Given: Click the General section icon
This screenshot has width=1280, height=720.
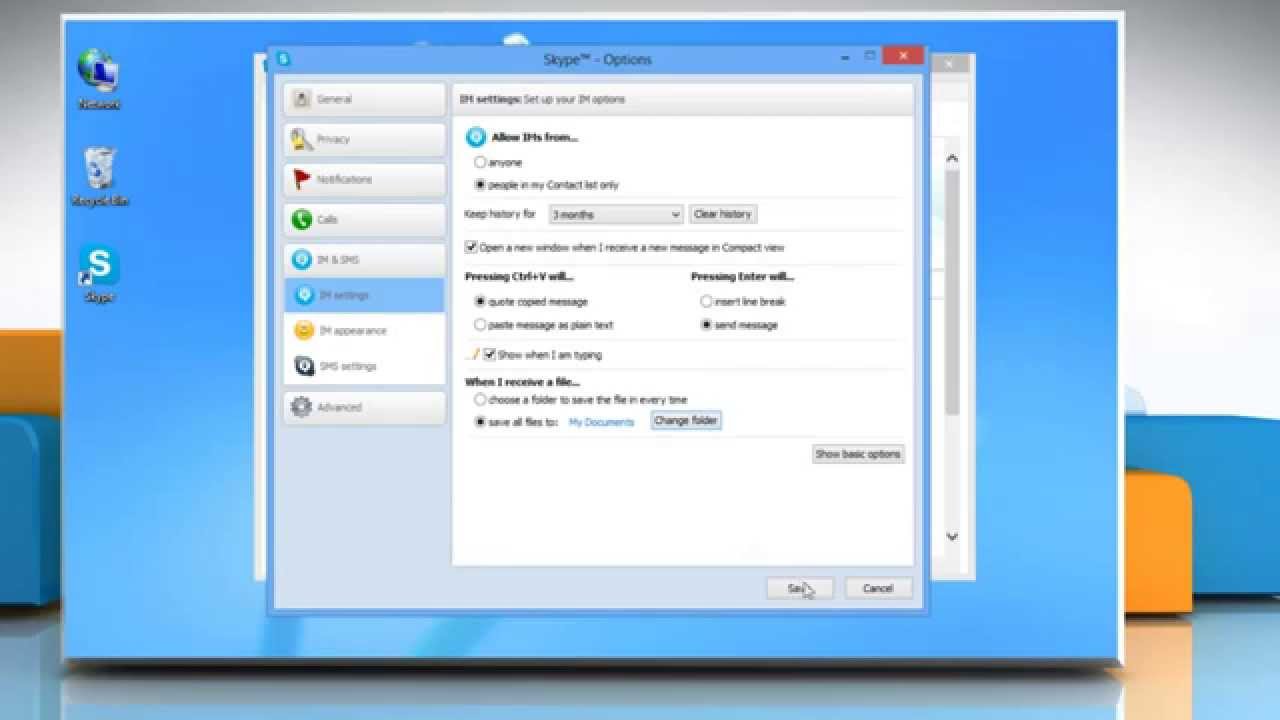Looking at the screenshot, I should [301, 99].
